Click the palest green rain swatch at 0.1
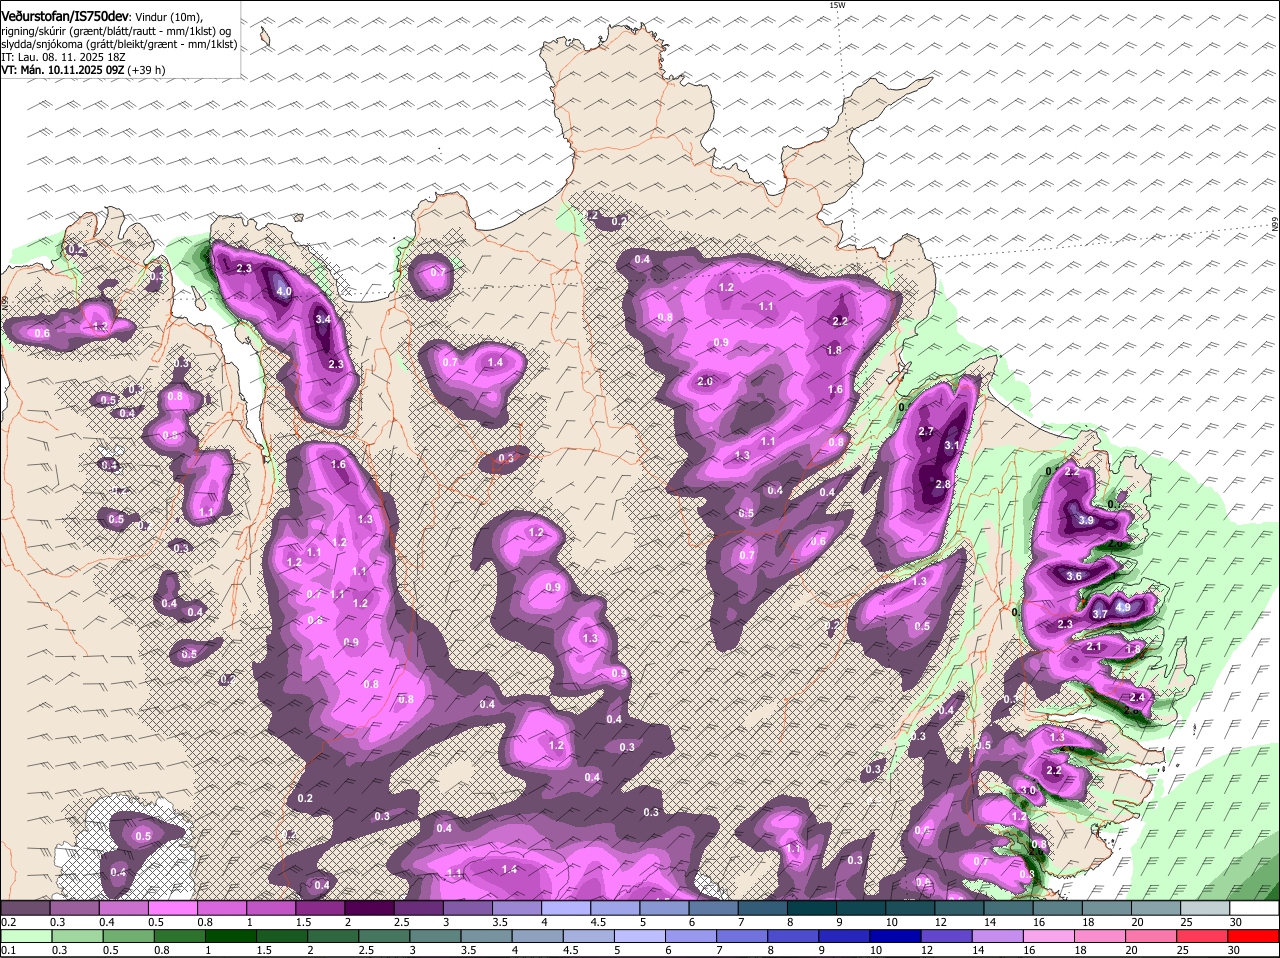Screen dimensions: 1280x958 (25, 936)
